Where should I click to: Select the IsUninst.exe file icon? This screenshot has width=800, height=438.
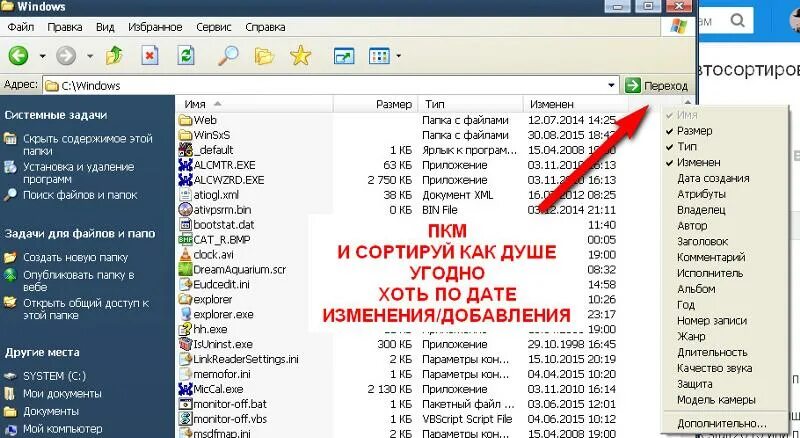185,344
